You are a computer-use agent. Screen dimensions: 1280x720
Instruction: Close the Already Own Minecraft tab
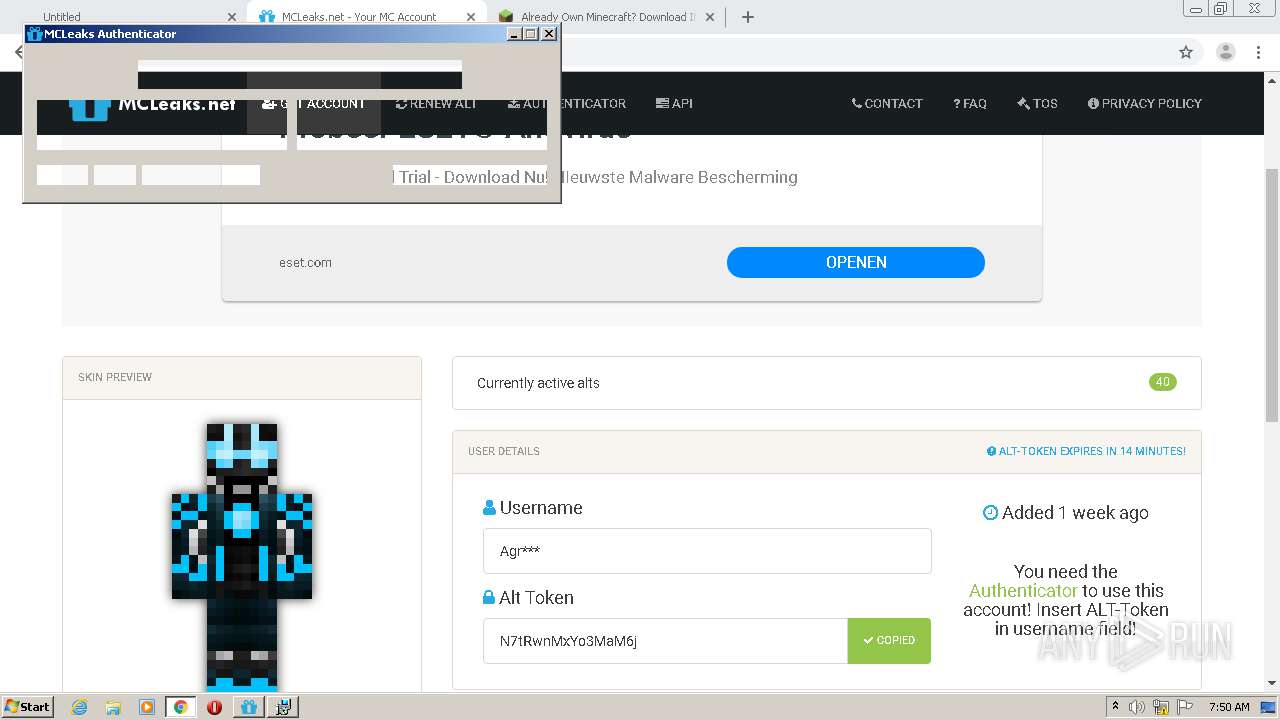coord(710,17)
